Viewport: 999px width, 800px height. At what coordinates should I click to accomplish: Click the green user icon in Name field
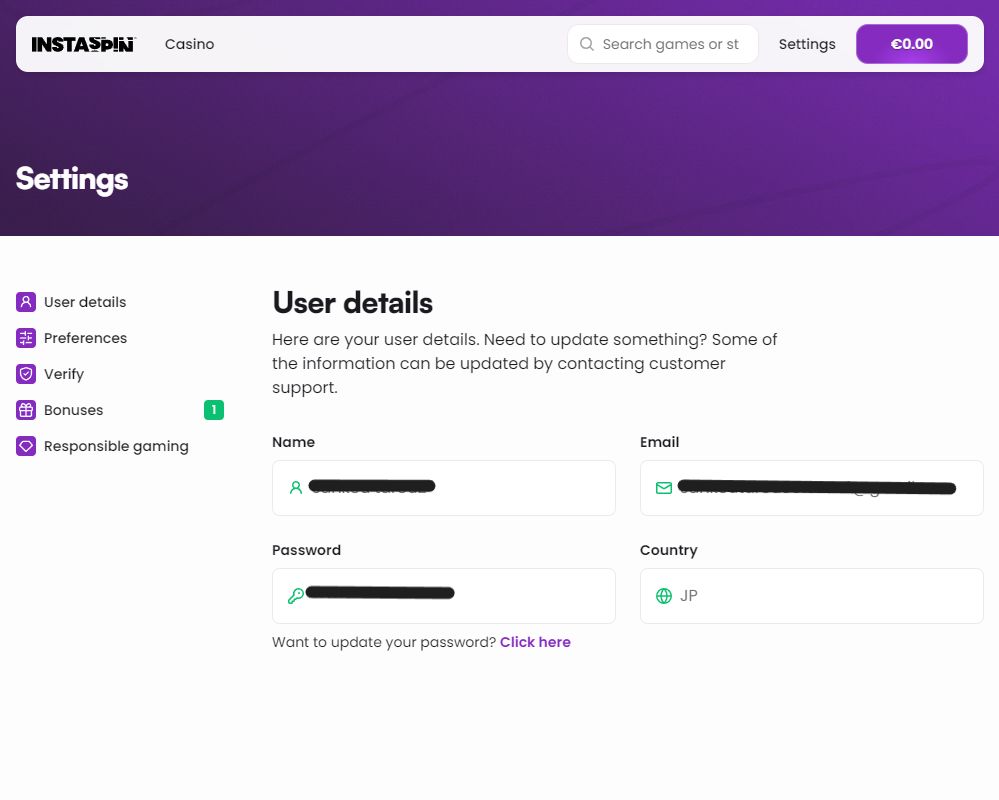pos(295,488)
